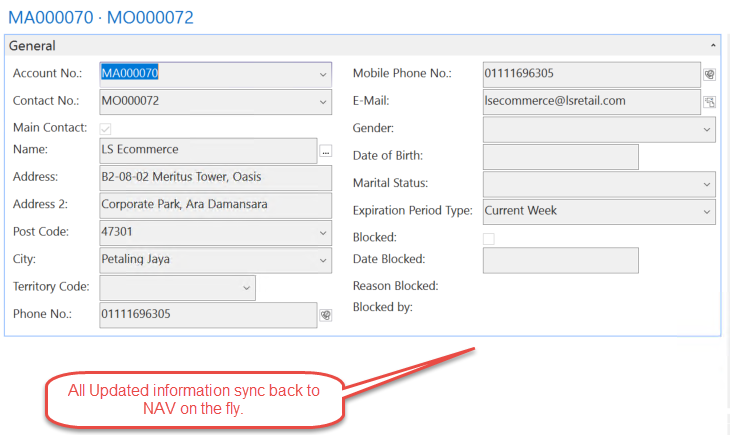Click the E-Mail address text field

(590, 102)
